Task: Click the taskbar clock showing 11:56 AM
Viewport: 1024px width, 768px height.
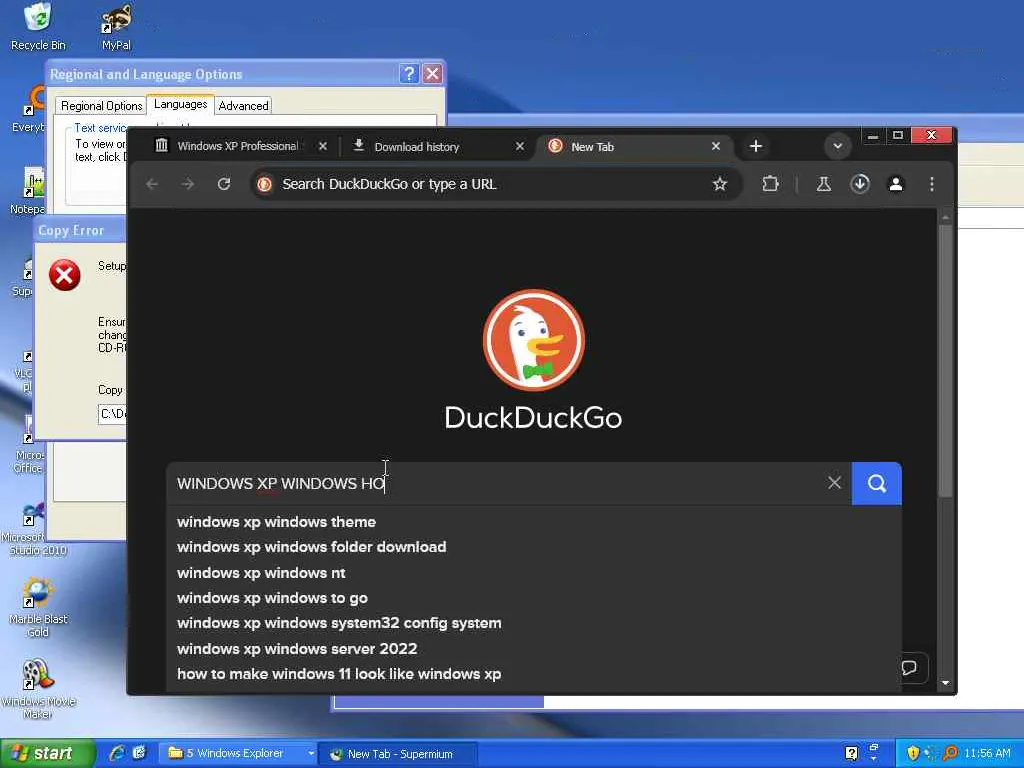Action: (x=987, y=753)
